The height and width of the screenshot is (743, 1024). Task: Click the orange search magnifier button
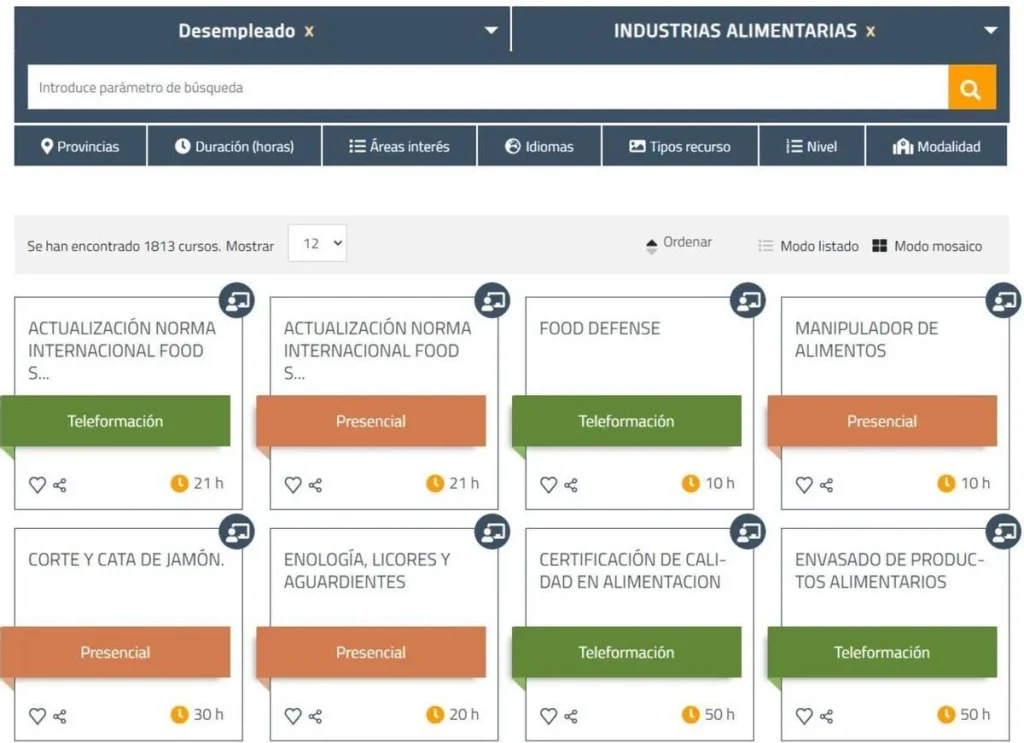coord(971,87)
